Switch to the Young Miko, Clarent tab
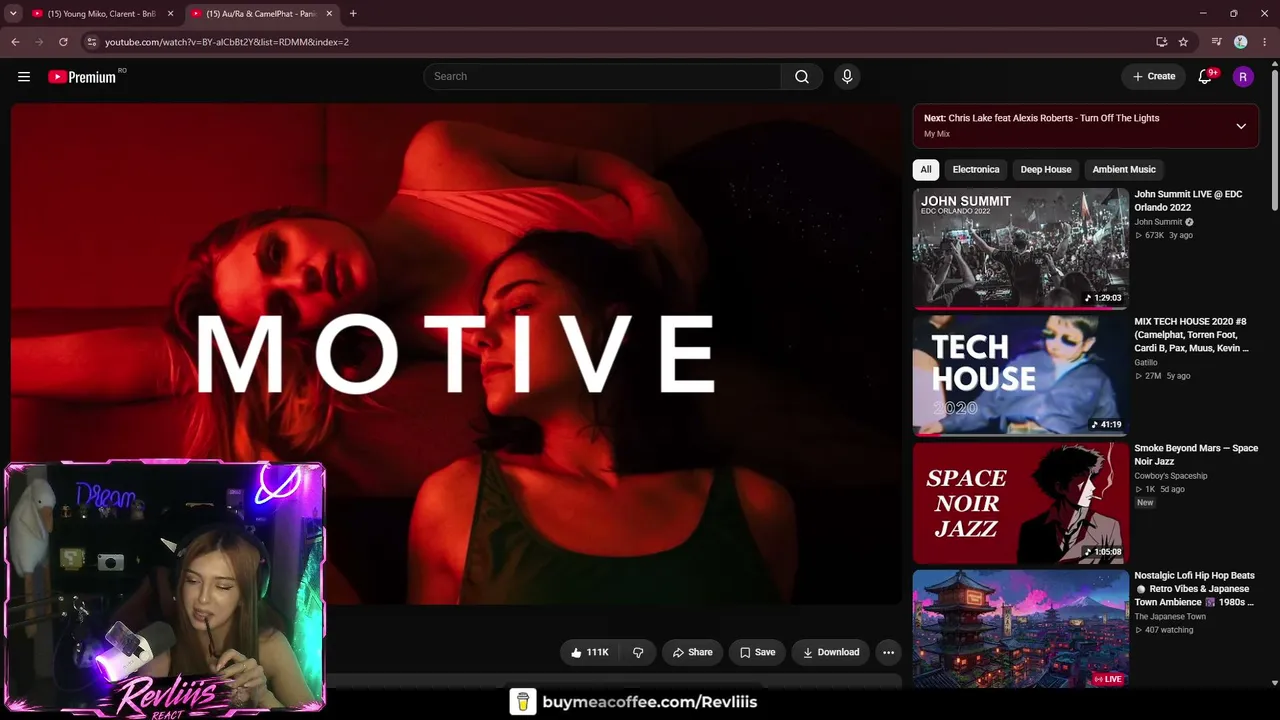Image resolution: width=1280 pixels, height=720 pixels. tap(102, 14)
